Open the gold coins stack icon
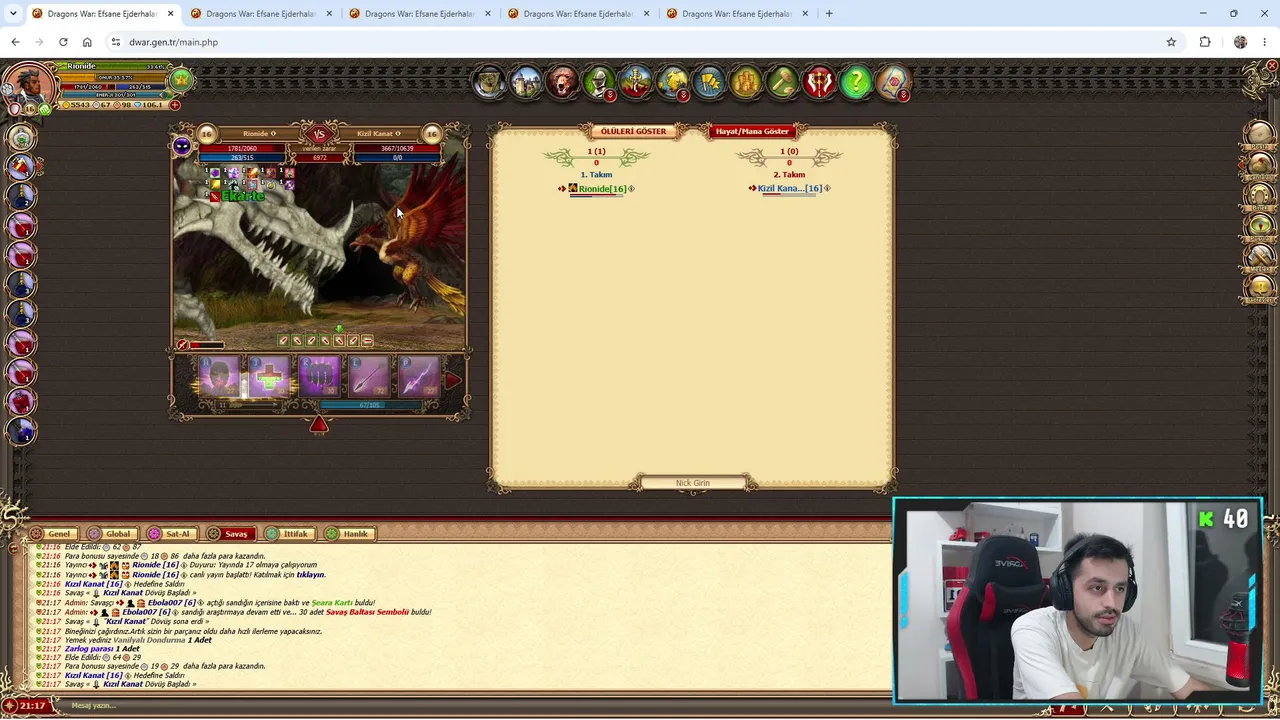 pos(746,82)
